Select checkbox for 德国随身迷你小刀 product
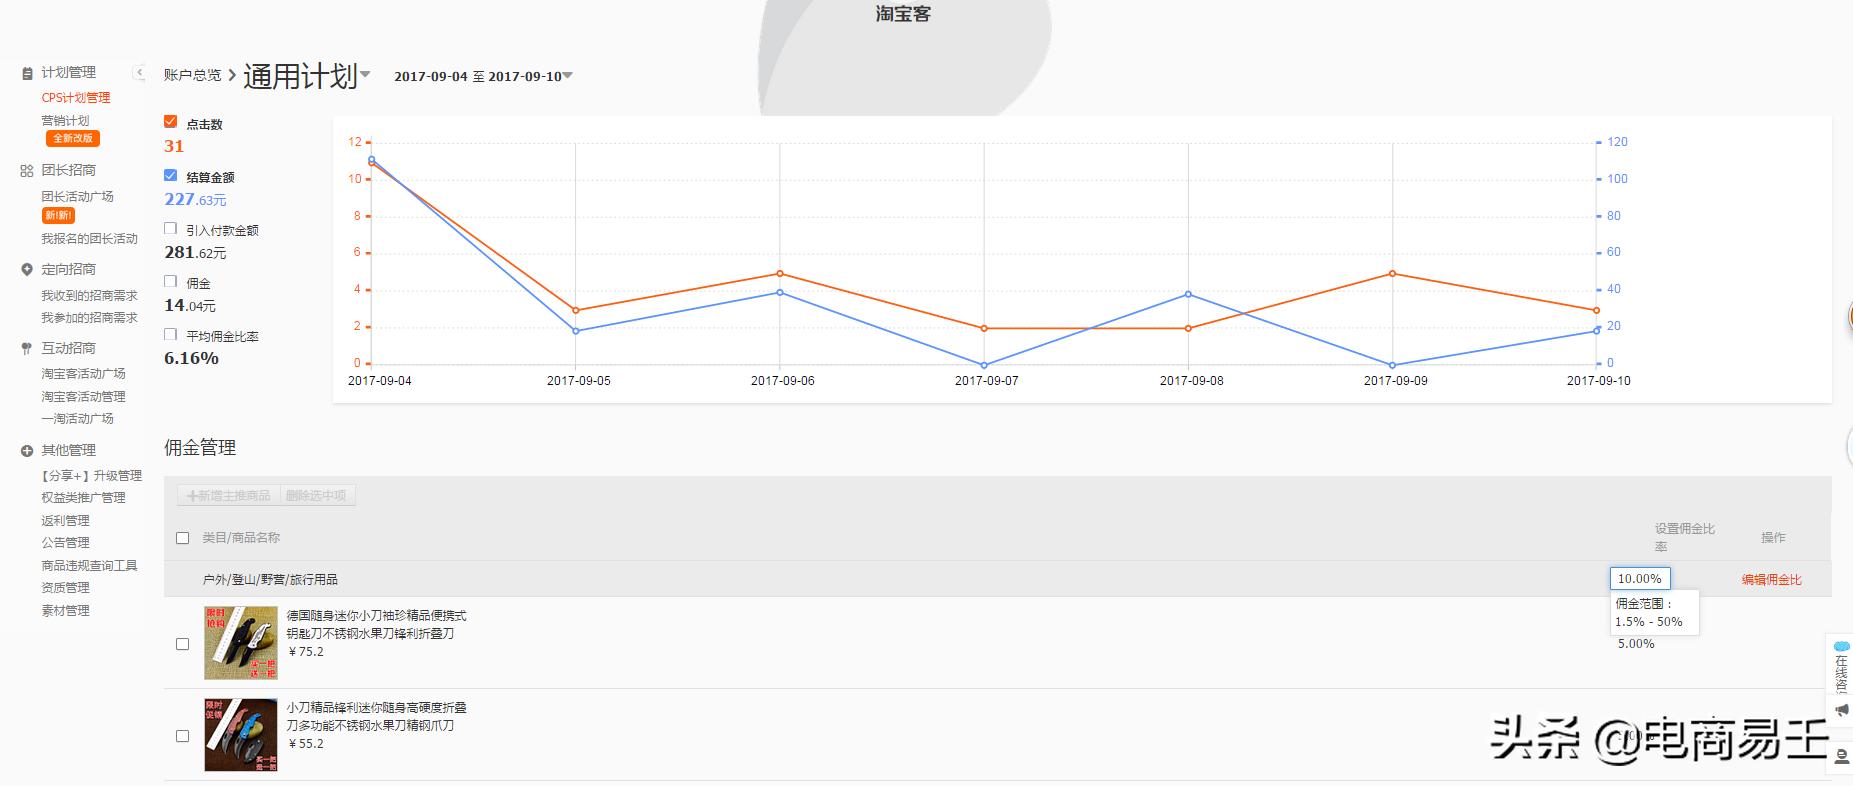Image resolution: width=1853 pixels, height=786 pixels. [x=182, y=644]
